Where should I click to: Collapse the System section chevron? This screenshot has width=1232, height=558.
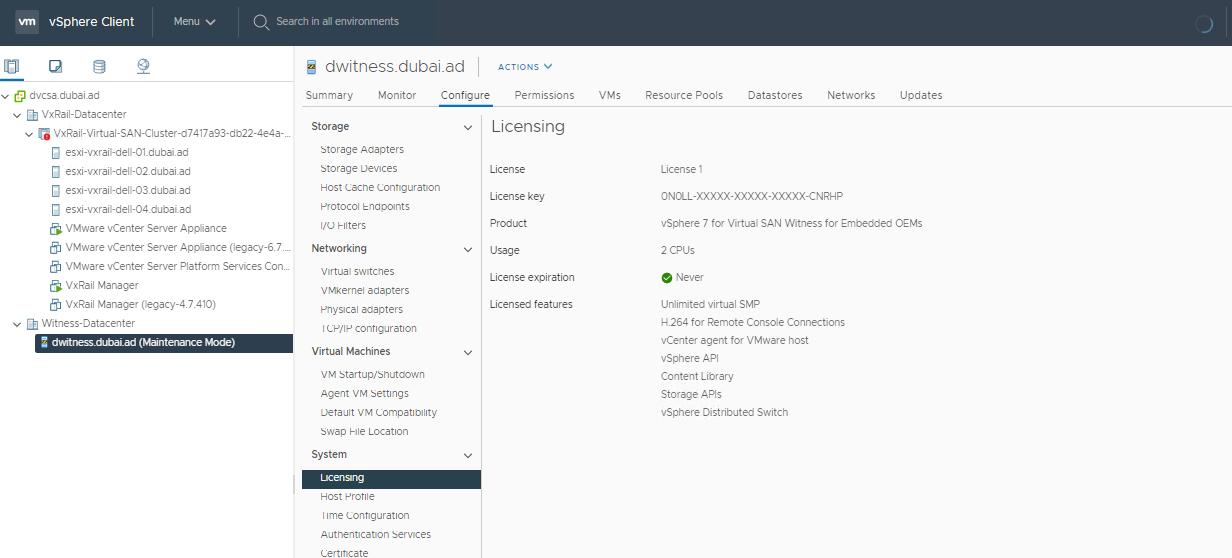[x=467, y=455]
